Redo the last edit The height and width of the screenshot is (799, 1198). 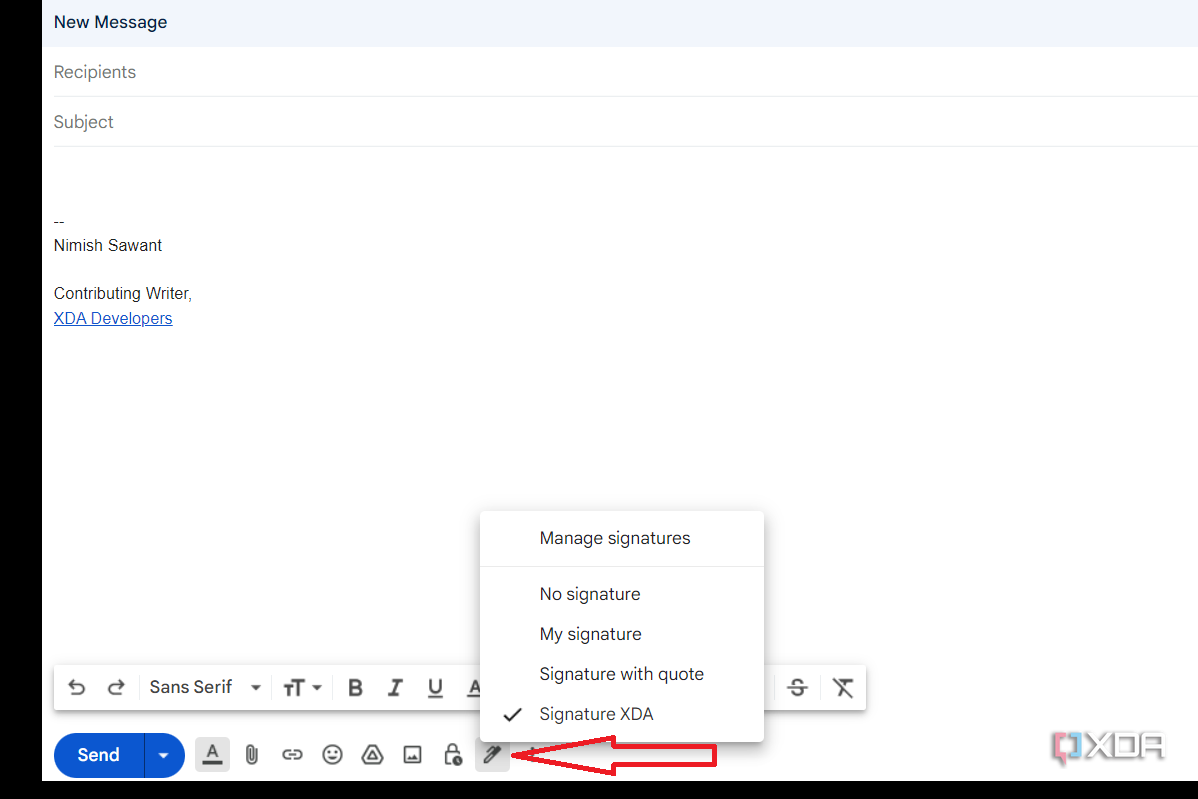116,687
